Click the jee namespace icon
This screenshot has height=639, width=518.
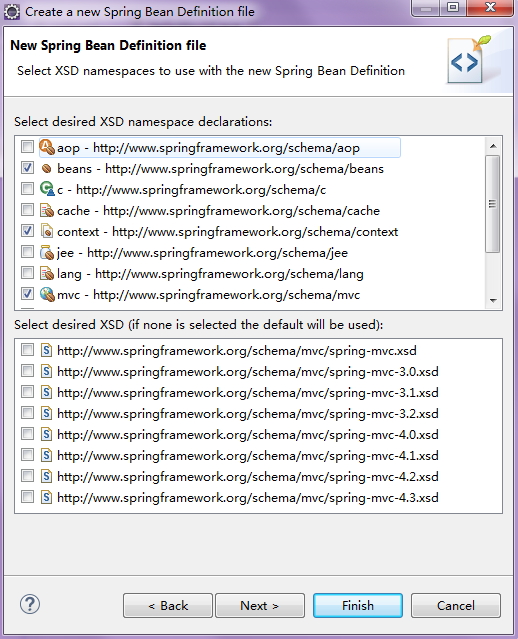[x=47, y=252]
